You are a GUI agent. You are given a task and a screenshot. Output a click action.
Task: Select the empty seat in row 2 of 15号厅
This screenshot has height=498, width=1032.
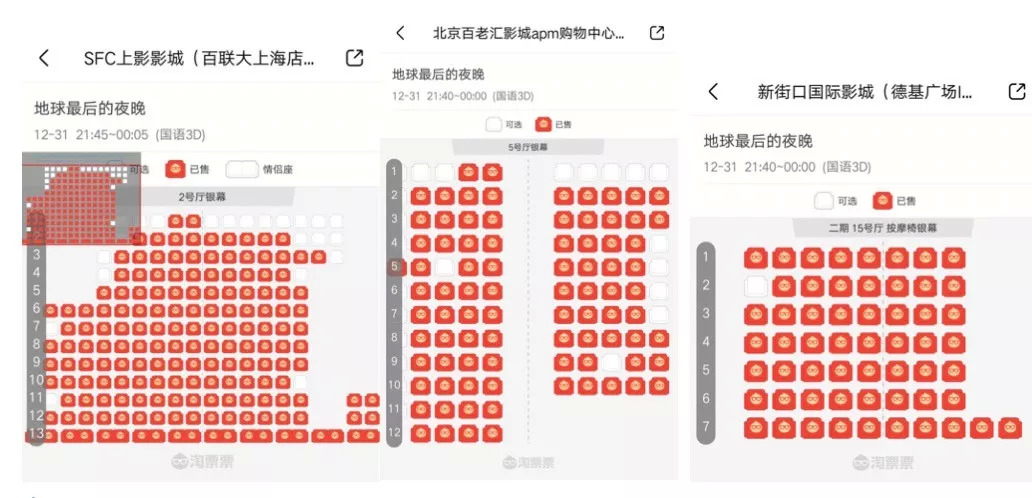pos(756,286)
